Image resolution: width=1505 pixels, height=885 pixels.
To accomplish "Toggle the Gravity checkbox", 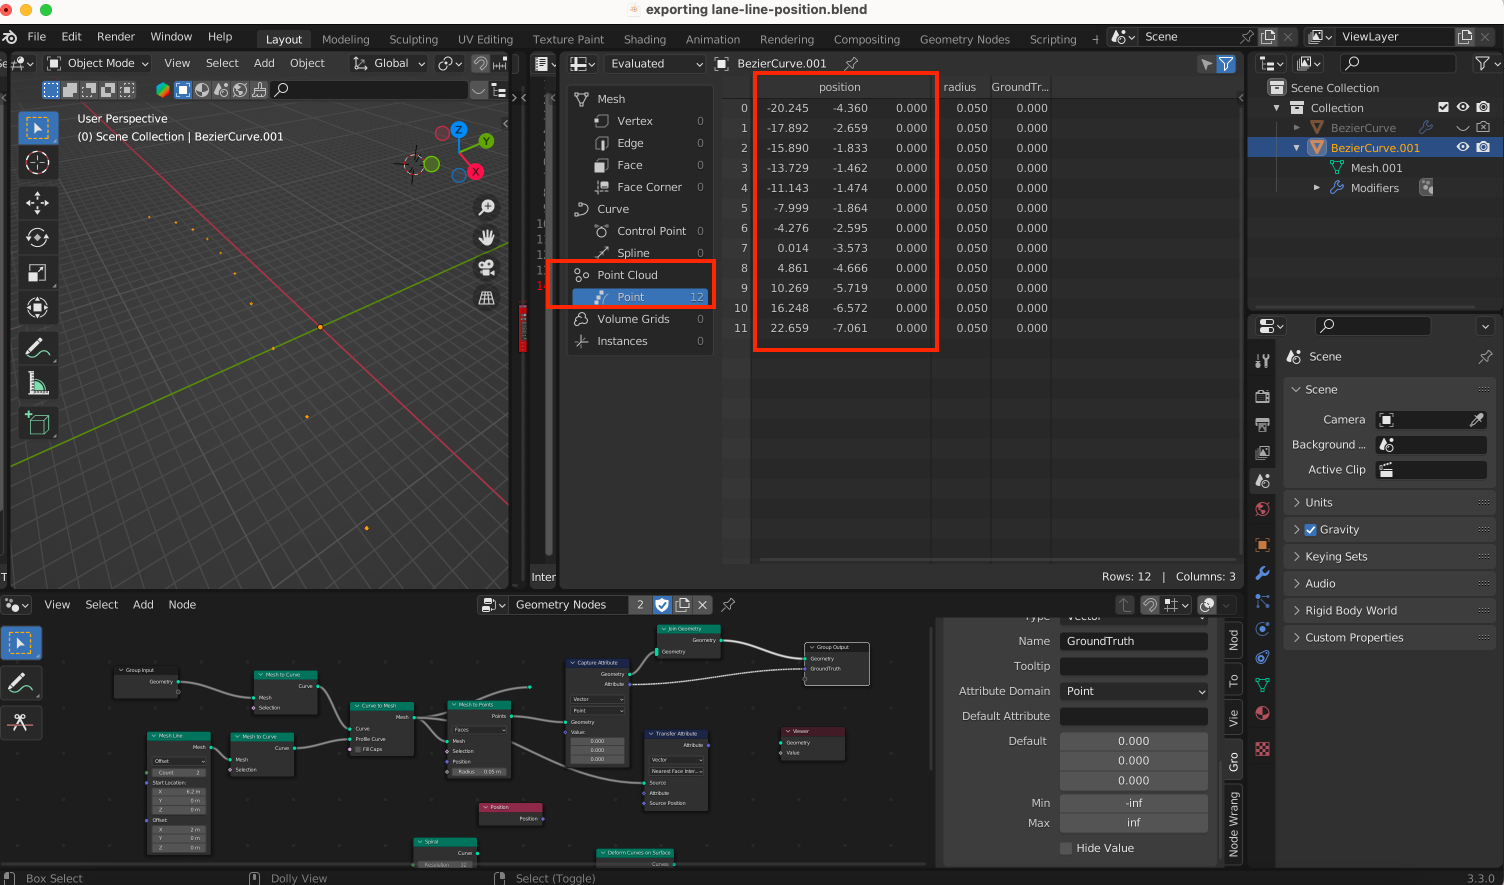I will 1311,530.
